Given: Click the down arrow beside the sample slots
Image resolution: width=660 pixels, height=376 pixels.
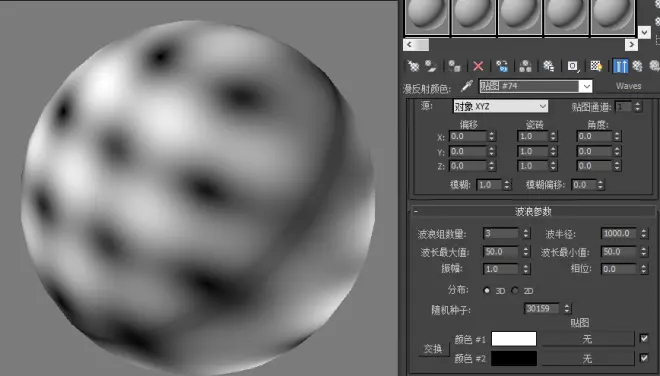Looking at the screenshot, I should 644,32.
